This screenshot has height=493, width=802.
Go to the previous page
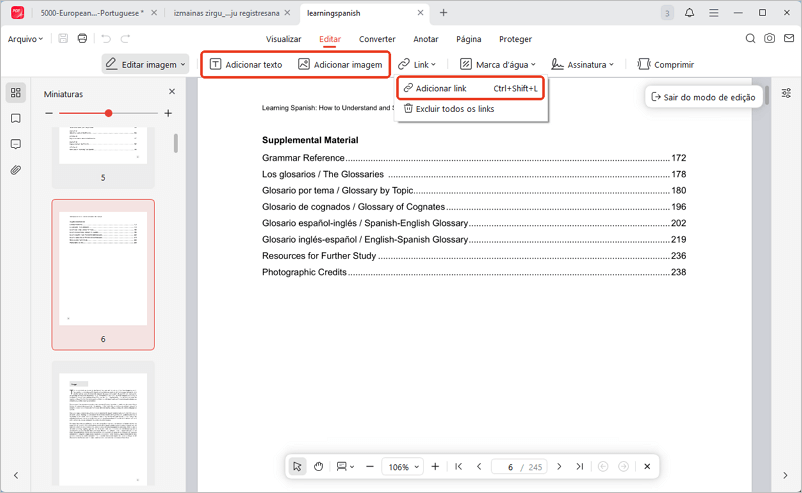pyautogui.click(x=479, y=466)
